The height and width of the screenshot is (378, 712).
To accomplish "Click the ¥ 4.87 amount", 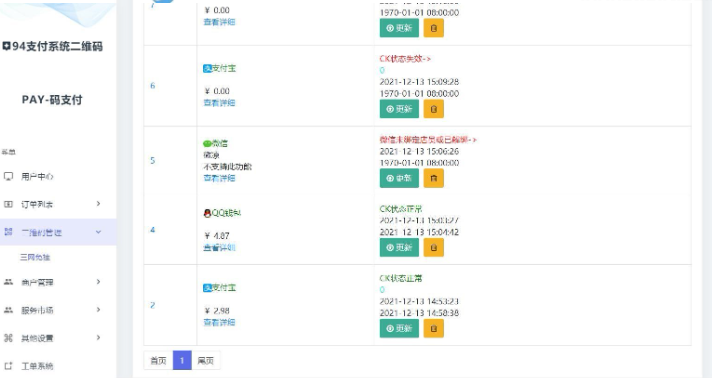I will 217,236.
